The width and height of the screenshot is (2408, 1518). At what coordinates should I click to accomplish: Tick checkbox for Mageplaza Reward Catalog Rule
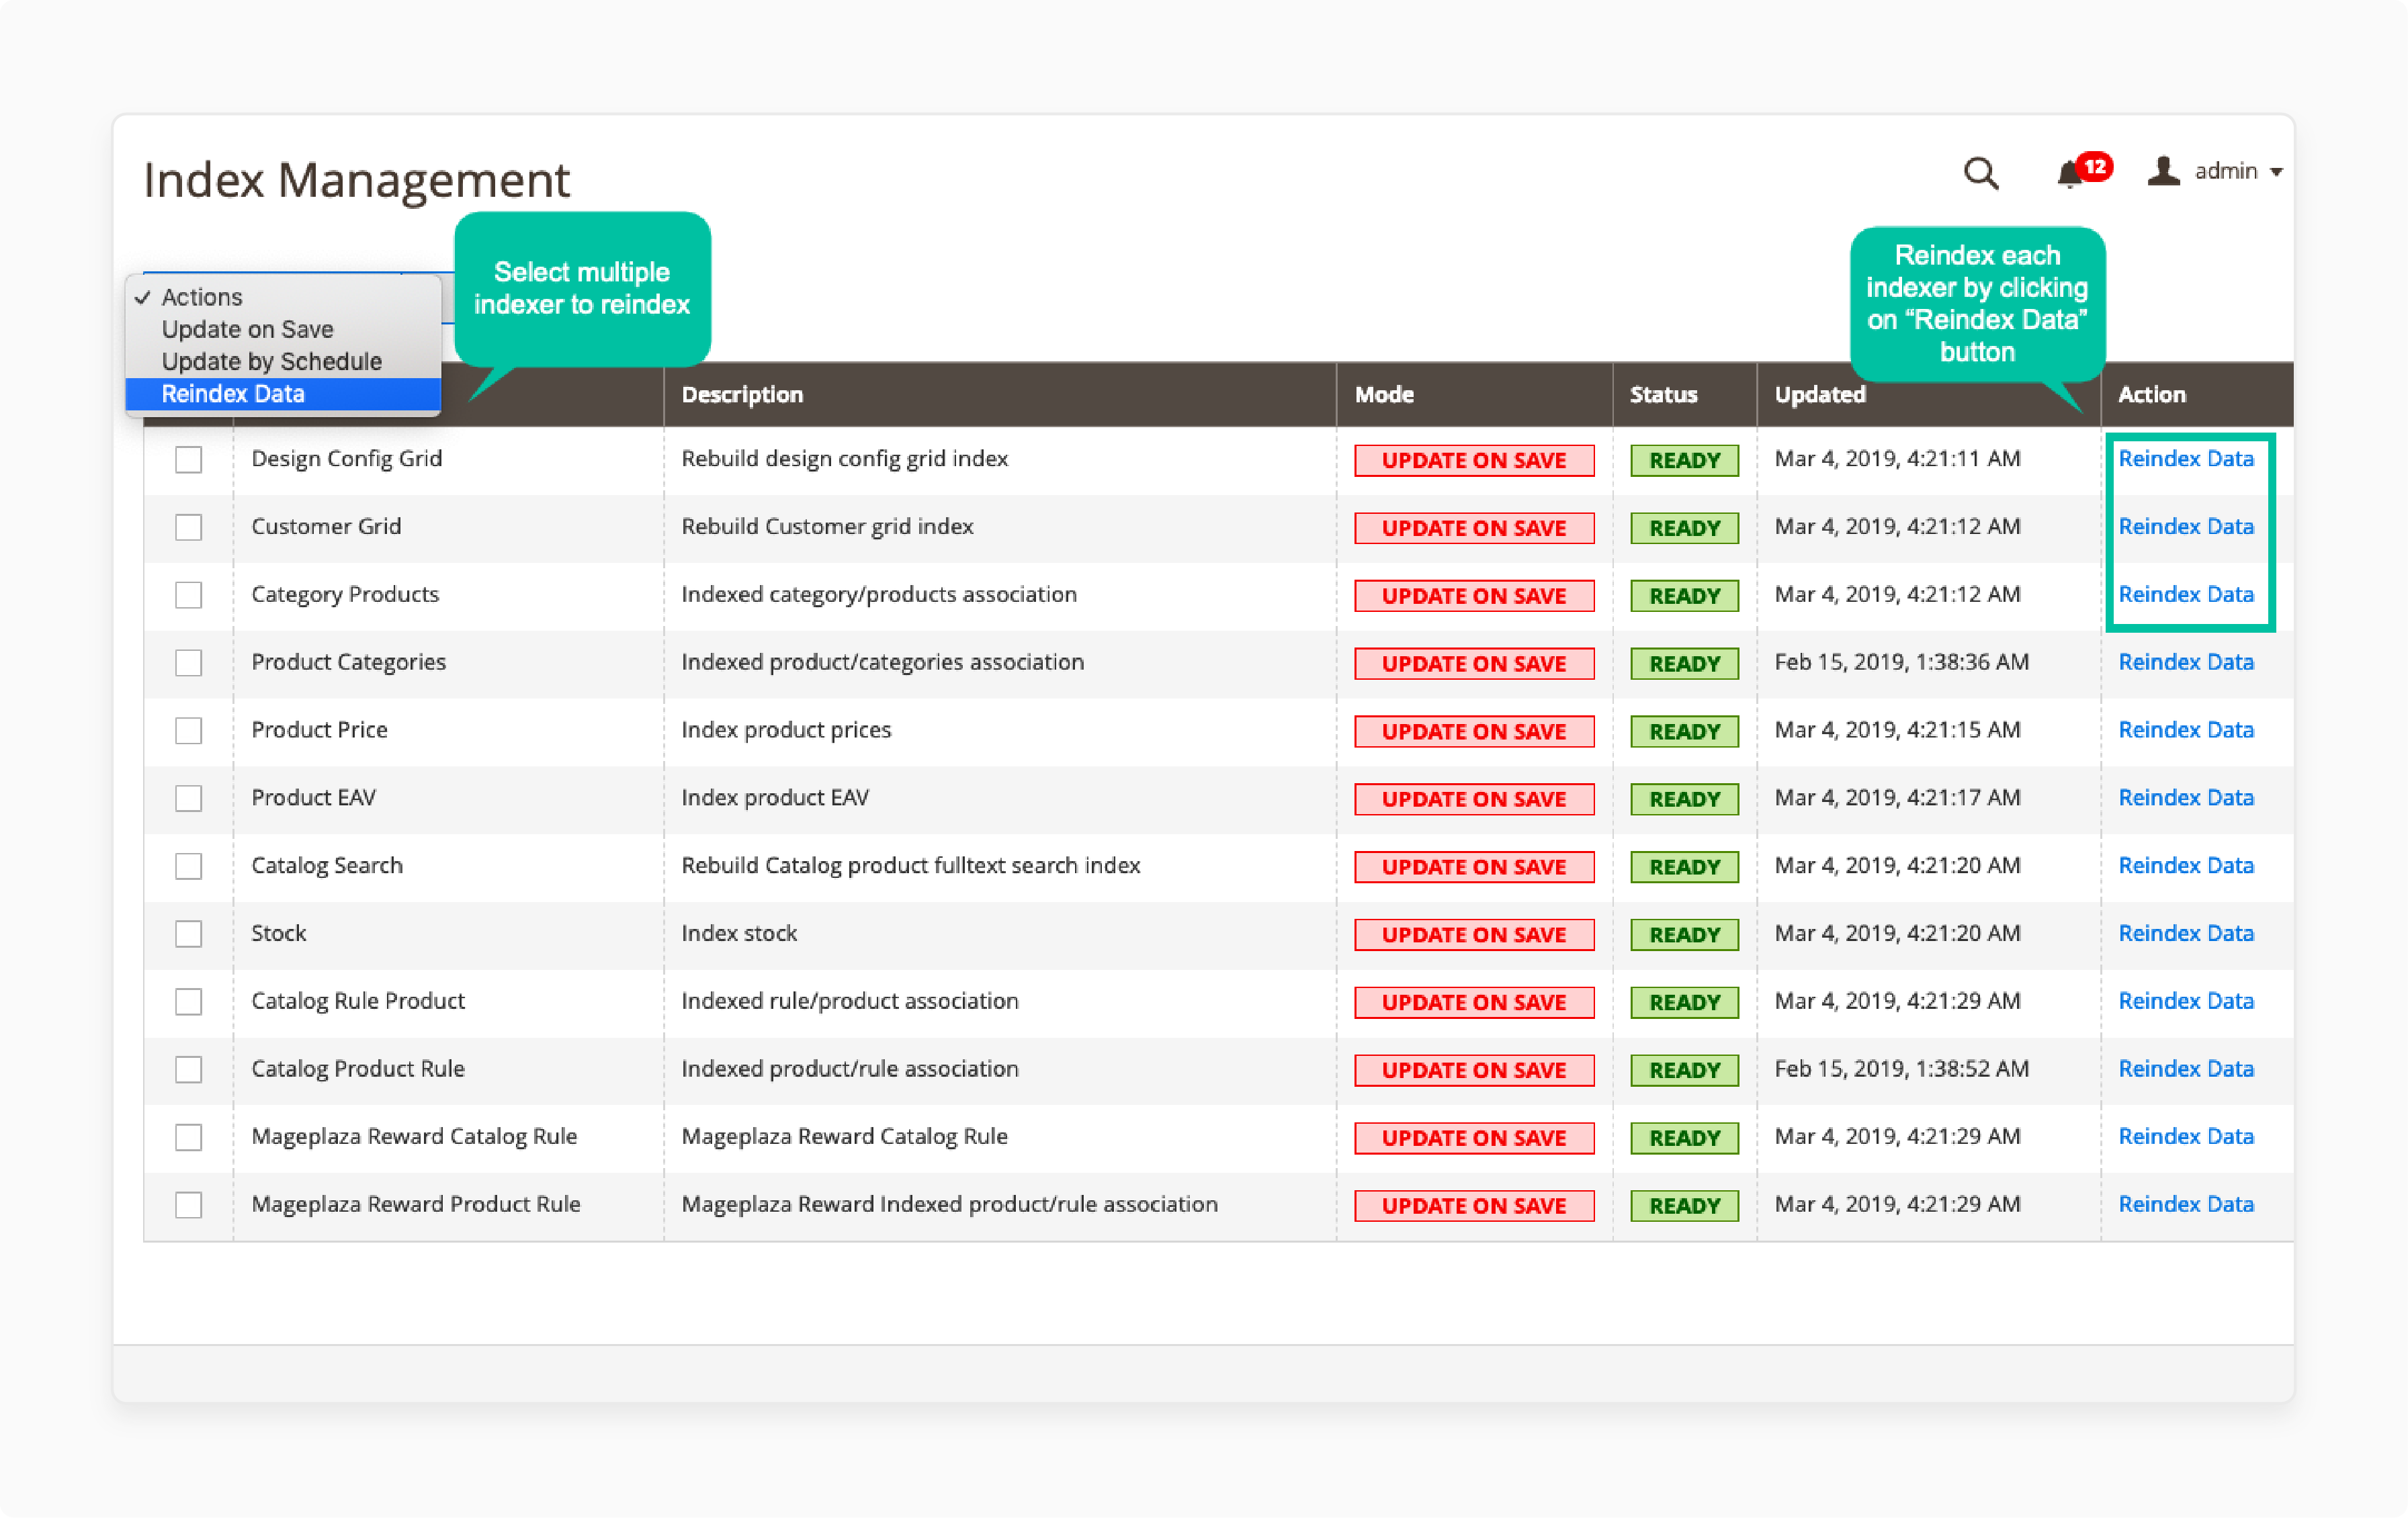point(188,1137)
